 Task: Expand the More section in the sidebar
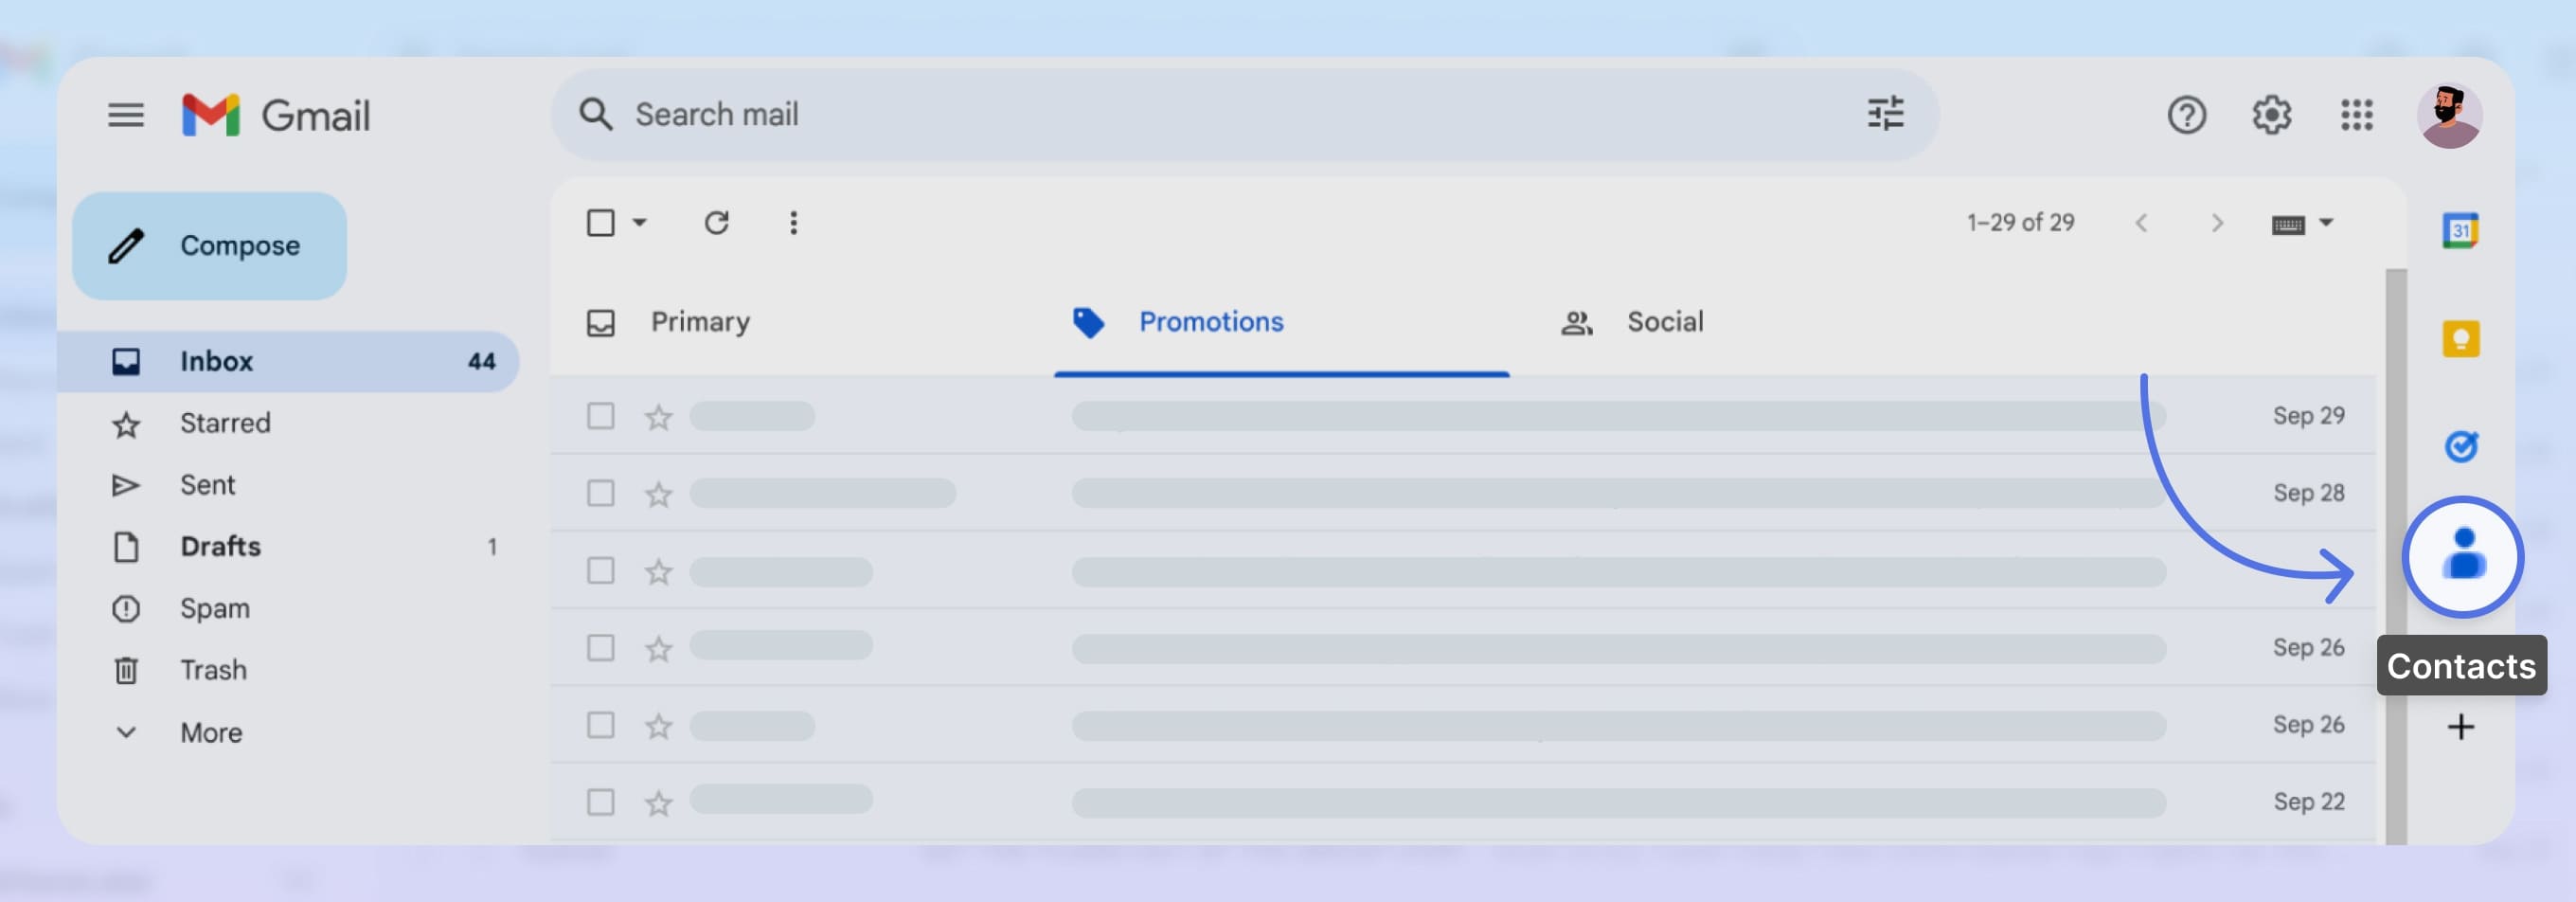(x=211, y=731)
